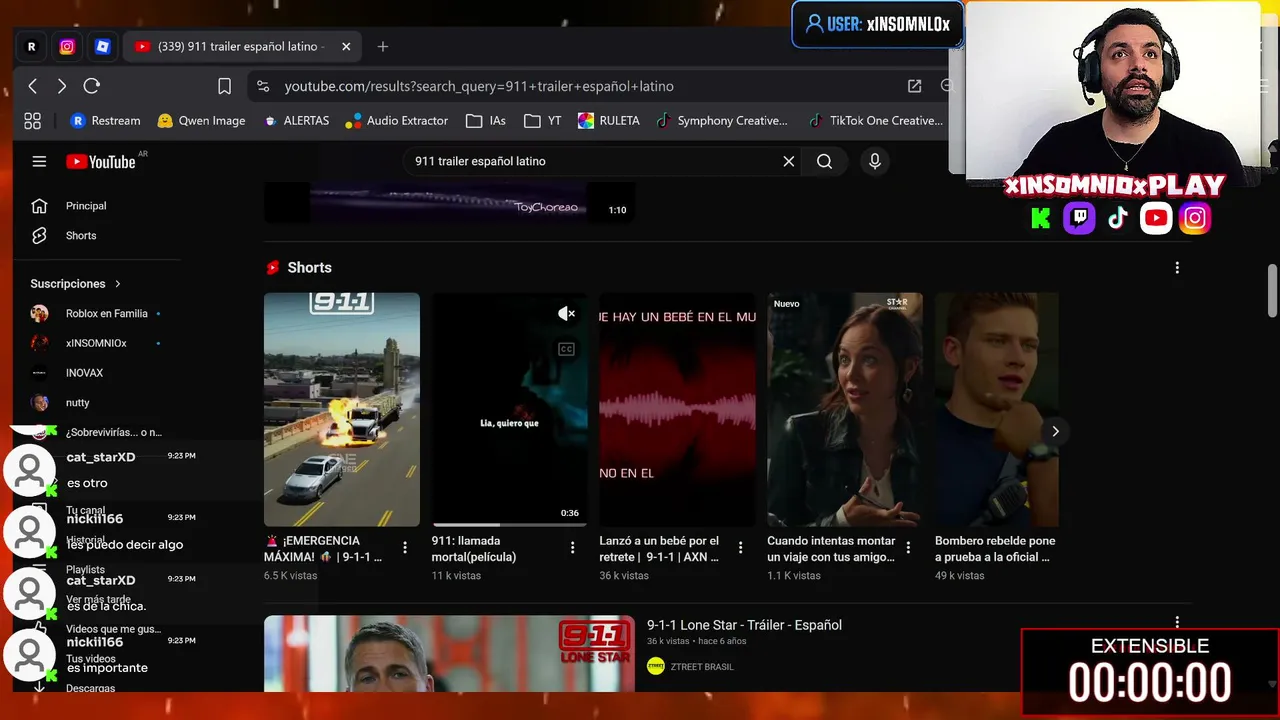Reload the YouTube page
Image resolution: width=1280 pixels, height=720 pixels.
[x=92, y=86]
